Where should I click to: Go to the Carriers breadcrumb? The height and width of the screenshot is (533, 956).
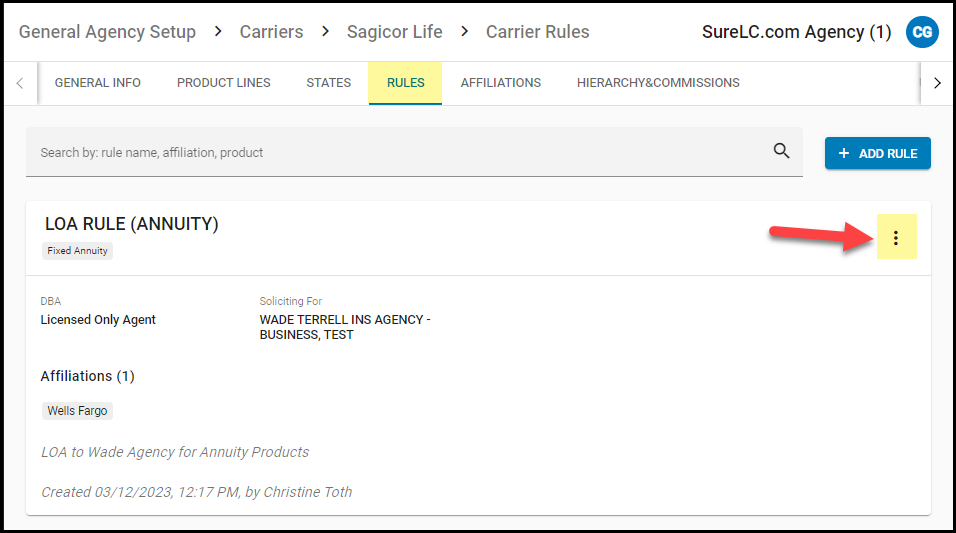pos(271,32)
